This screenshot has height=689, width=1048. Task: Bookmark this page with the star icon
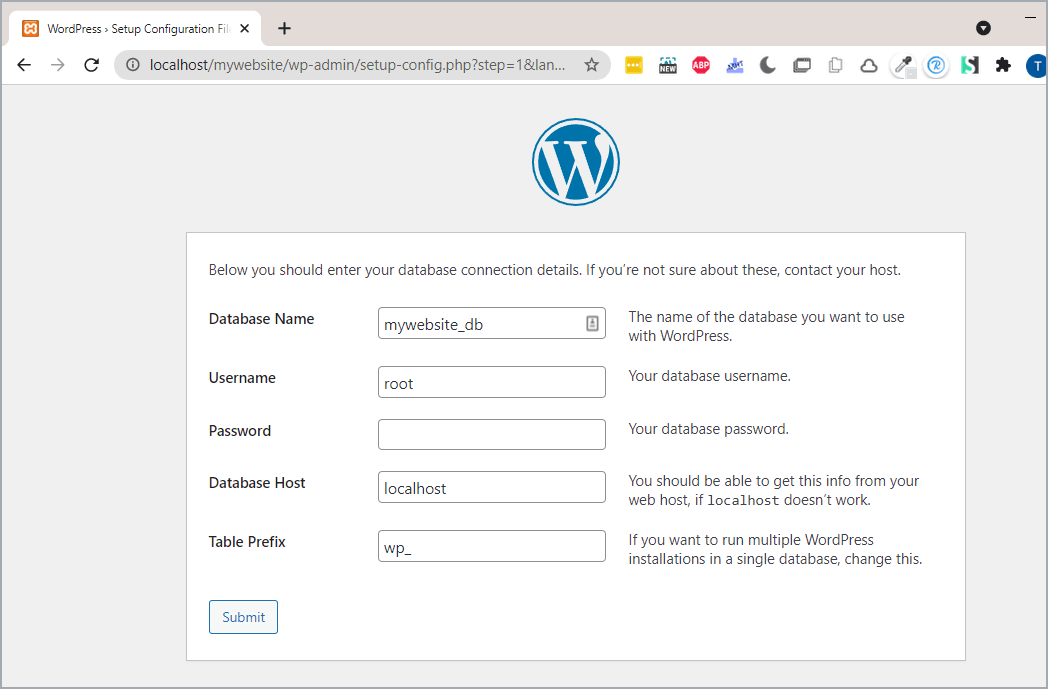click(x=591, y=65)
